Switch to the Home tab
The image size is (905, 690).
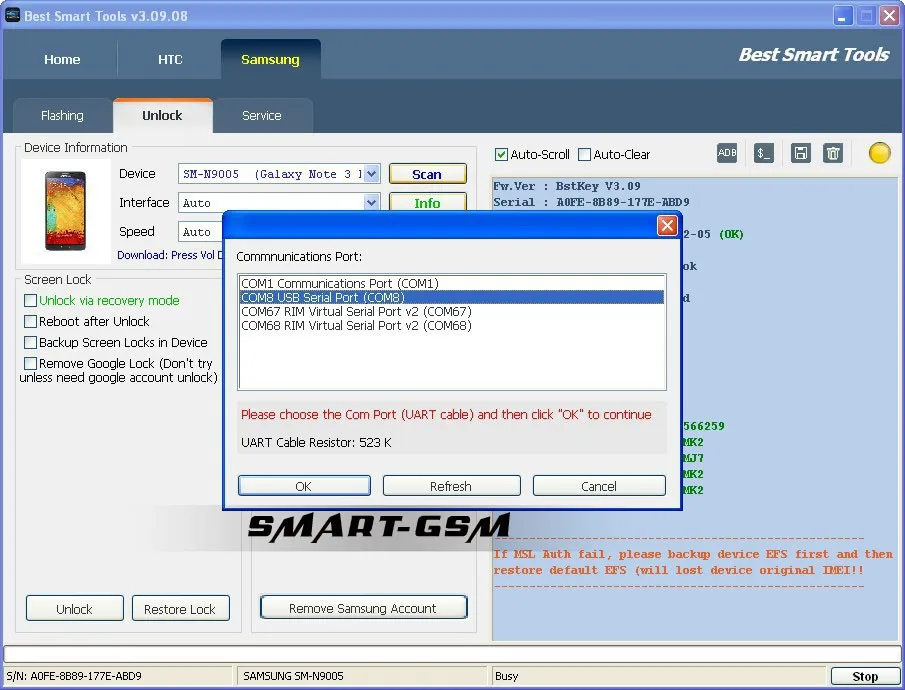pyautogui.click(x=62, y=59)
